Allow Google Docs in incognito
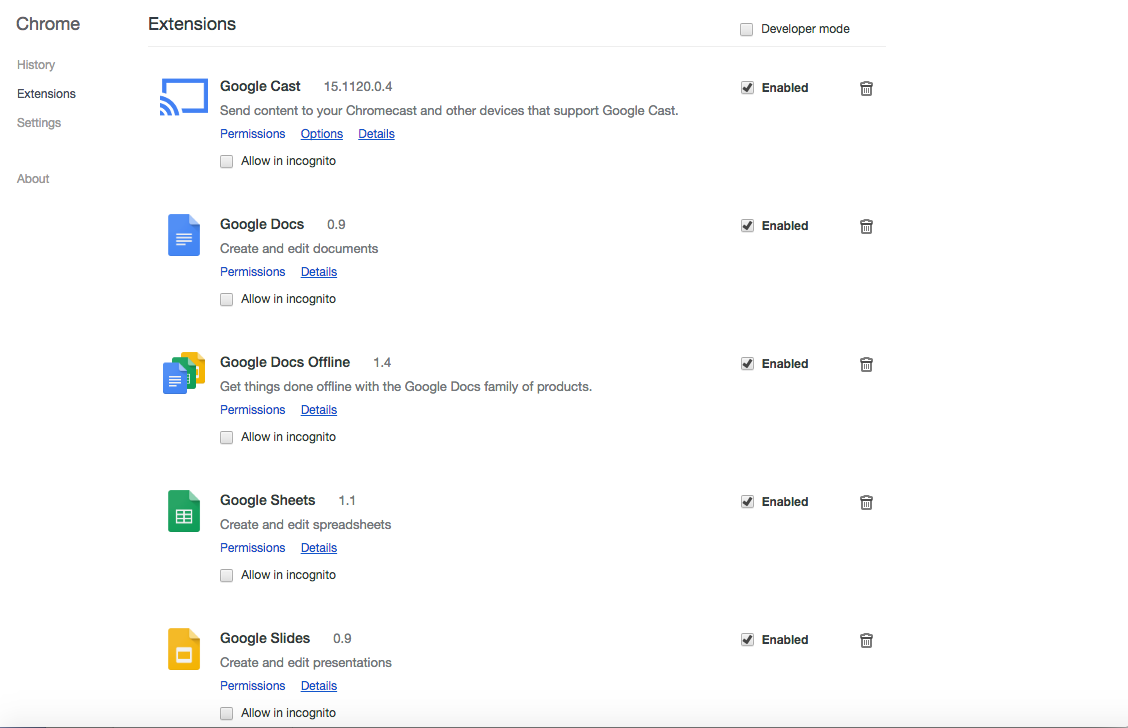 227,299
